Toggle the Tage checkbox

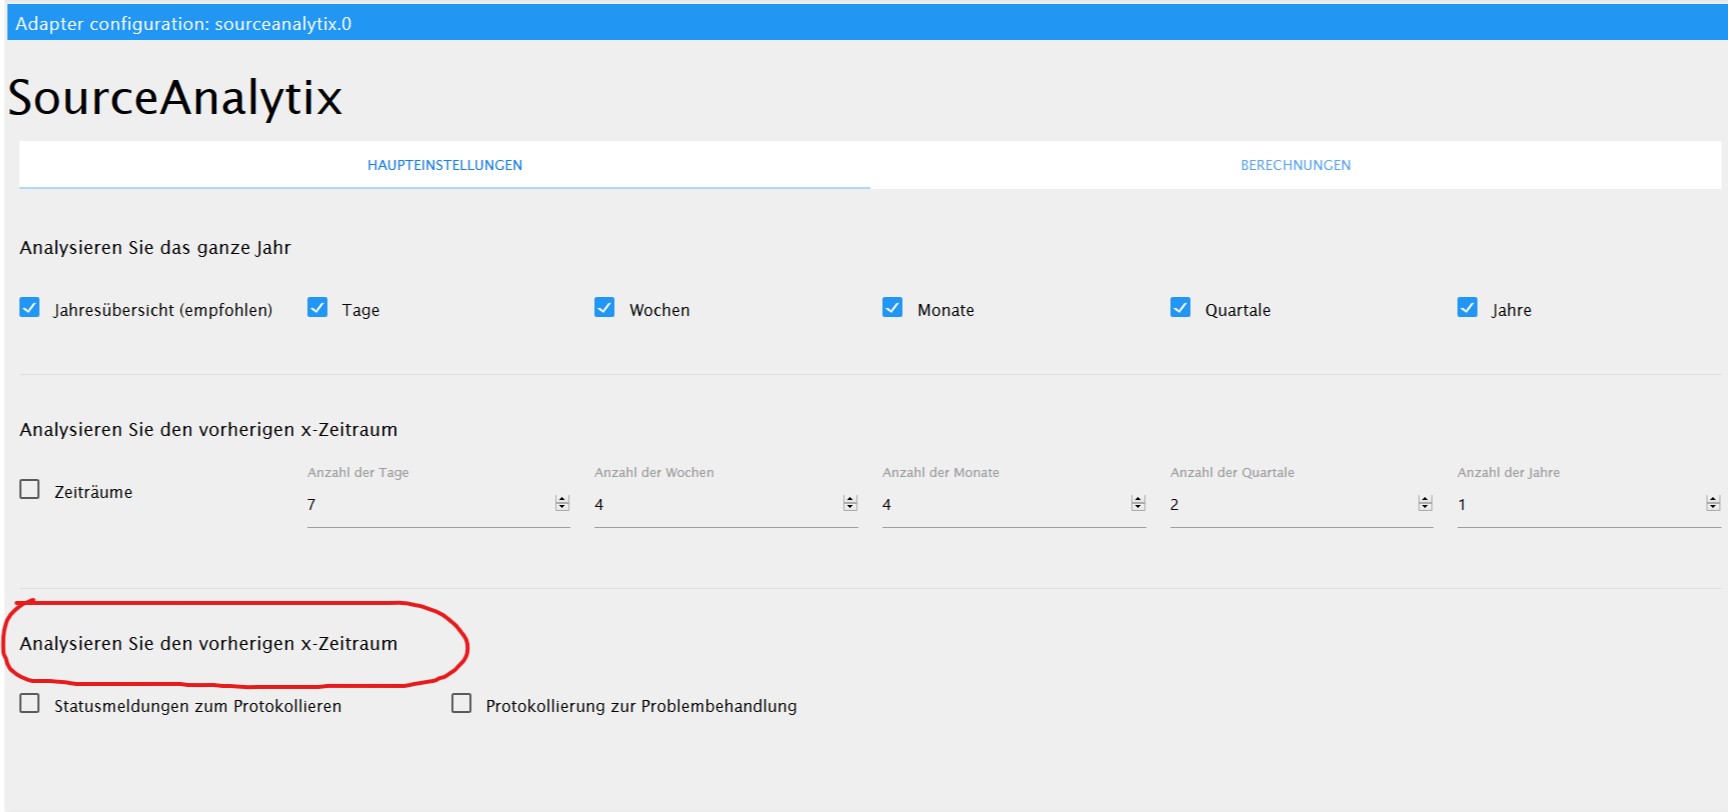tap(317, 308)
